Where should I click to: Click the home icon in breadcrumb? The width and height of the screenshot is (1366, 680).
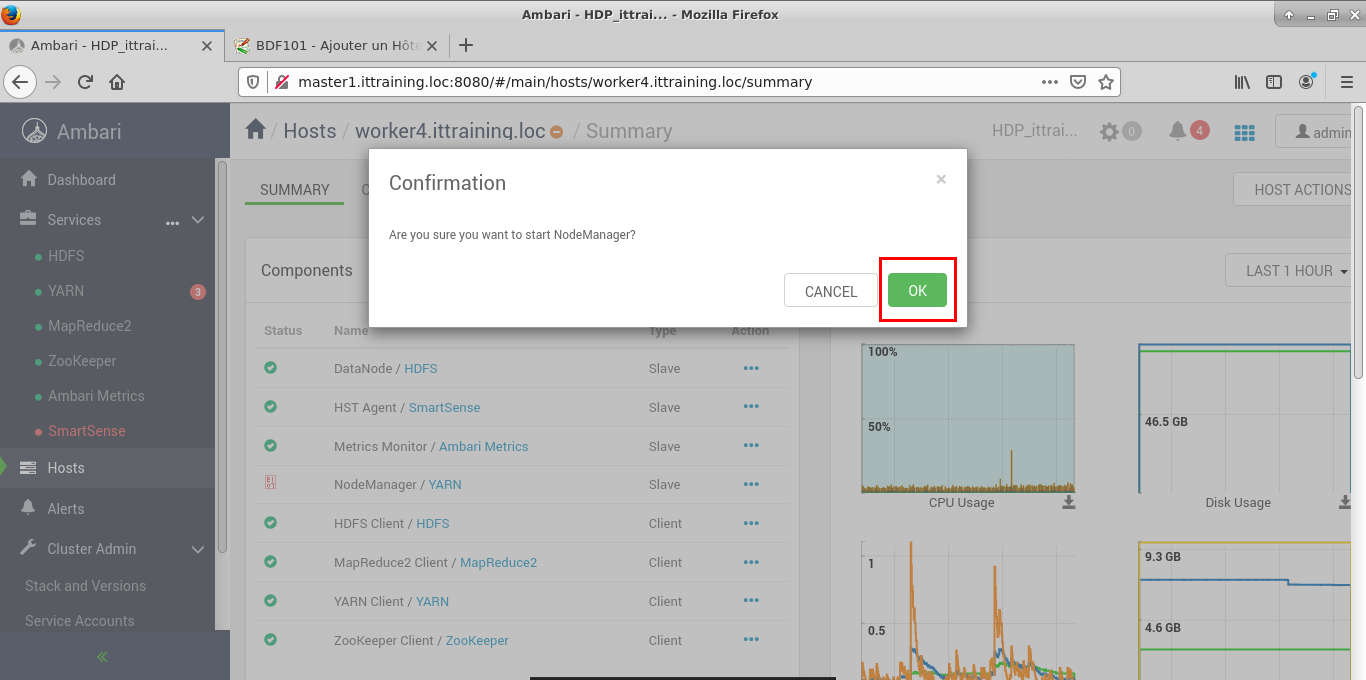[256, 130]
